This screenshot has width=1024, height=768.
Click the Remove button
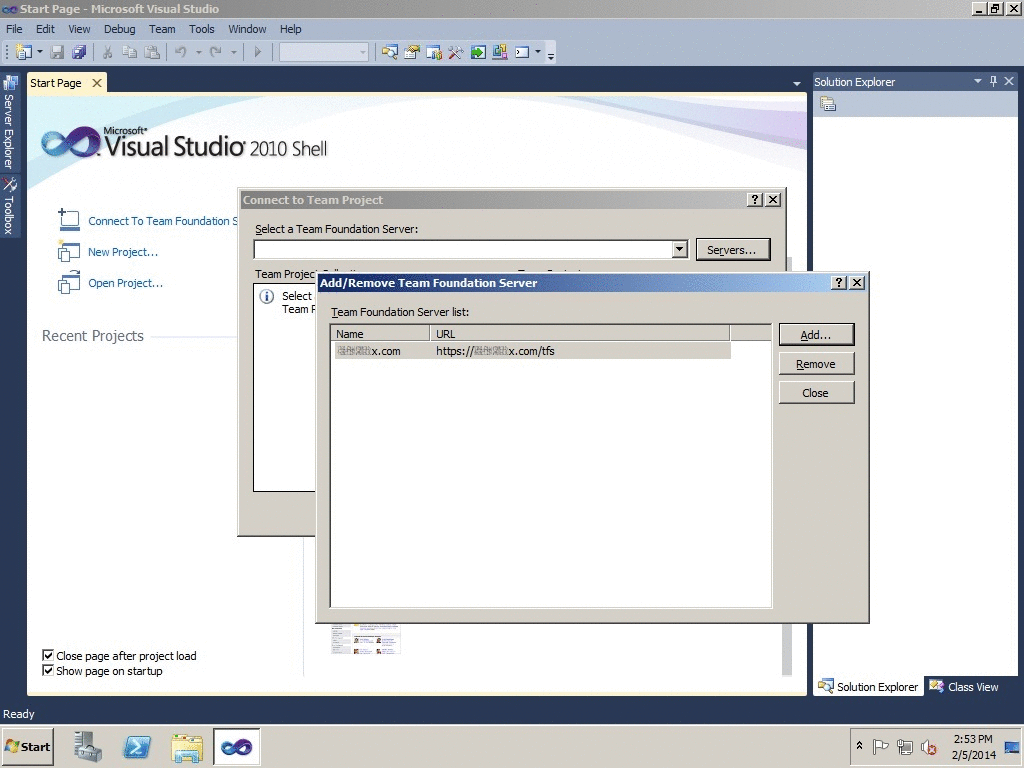click(x=816, y=364)
